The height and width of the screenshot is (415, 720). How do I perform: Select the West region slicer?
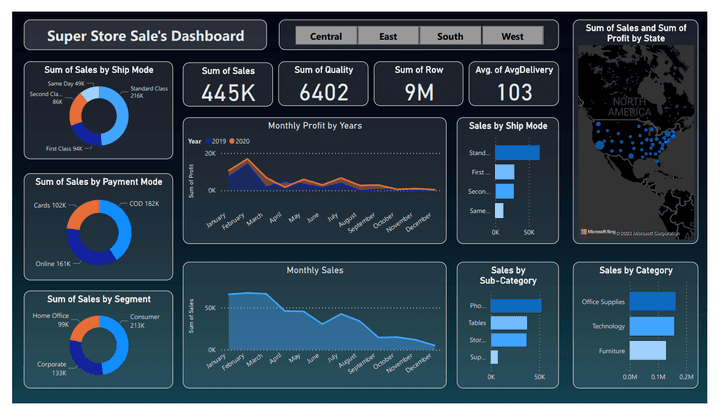[512, 36]
